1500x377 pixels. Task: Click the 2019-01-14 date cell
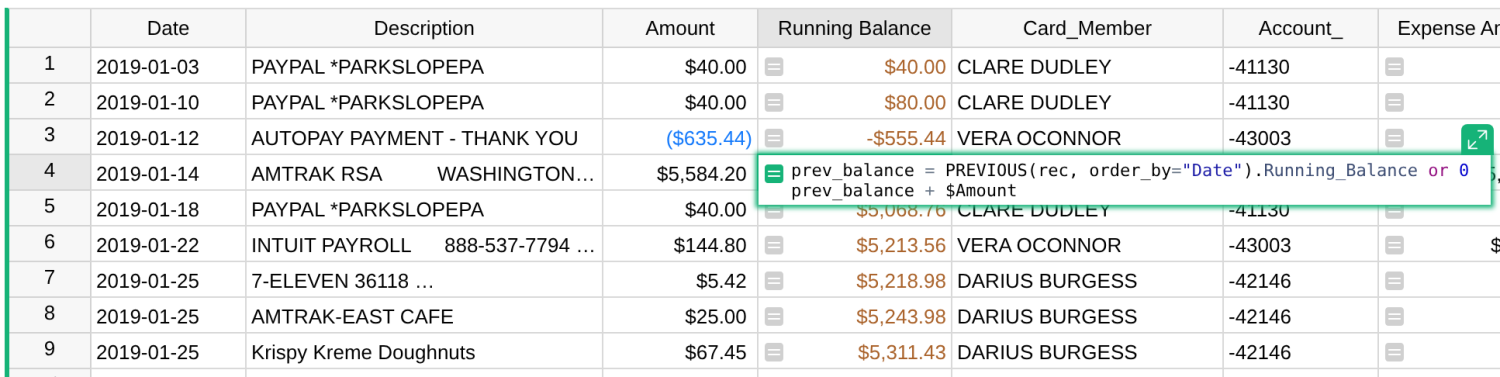[168, 174]
